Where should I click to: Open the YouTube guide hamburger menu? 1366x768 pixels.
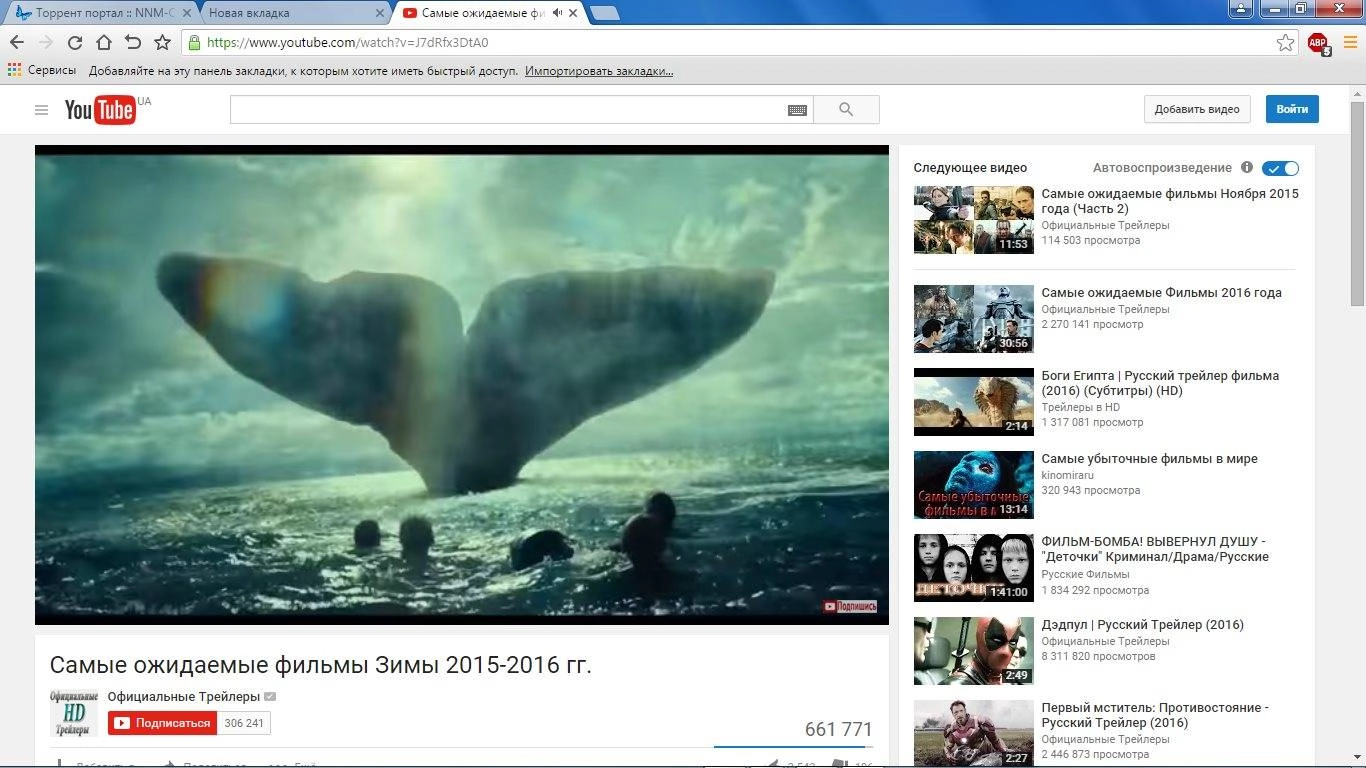41,110
